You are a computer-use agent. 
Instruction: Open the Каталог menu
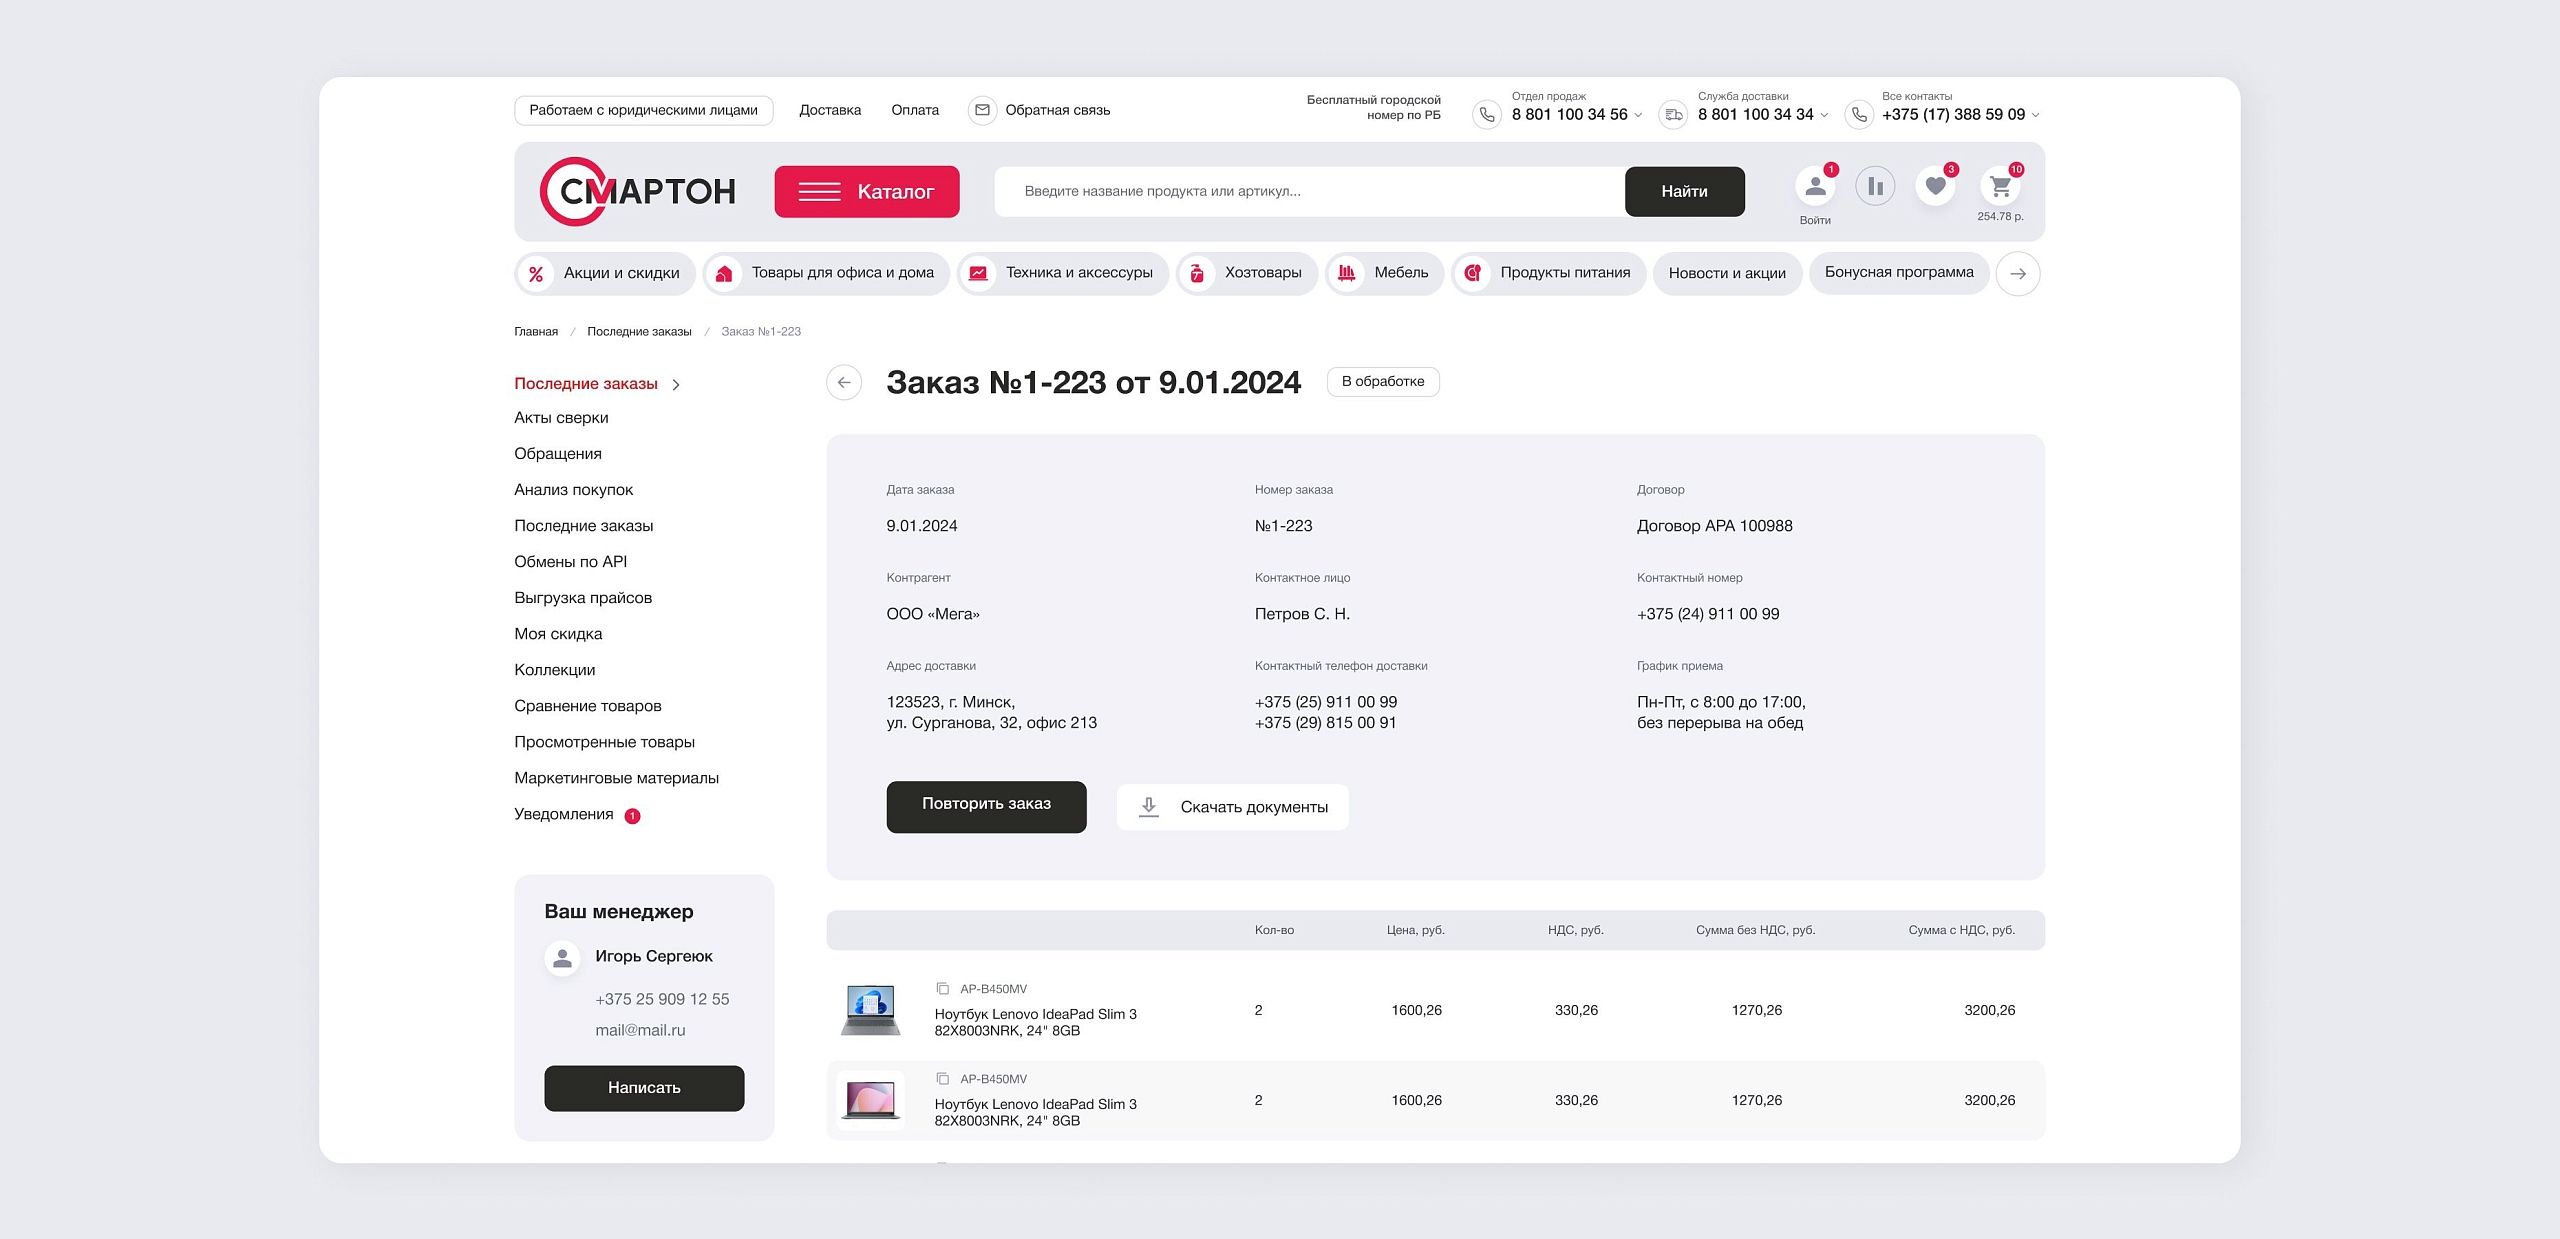click(x=866, y=191)
